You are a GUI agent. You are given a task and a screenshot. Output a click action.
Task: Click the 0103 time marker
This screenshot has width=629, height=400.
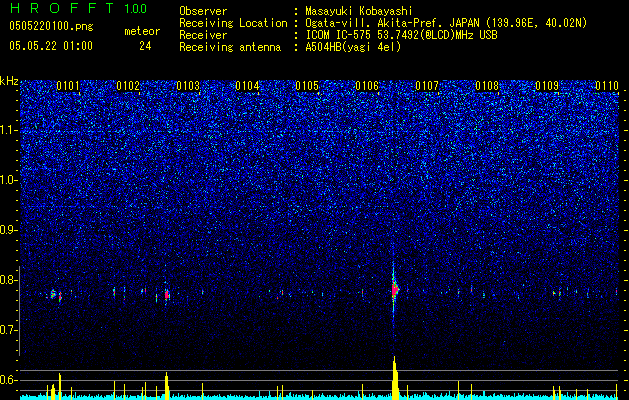(x=188, y=86)
